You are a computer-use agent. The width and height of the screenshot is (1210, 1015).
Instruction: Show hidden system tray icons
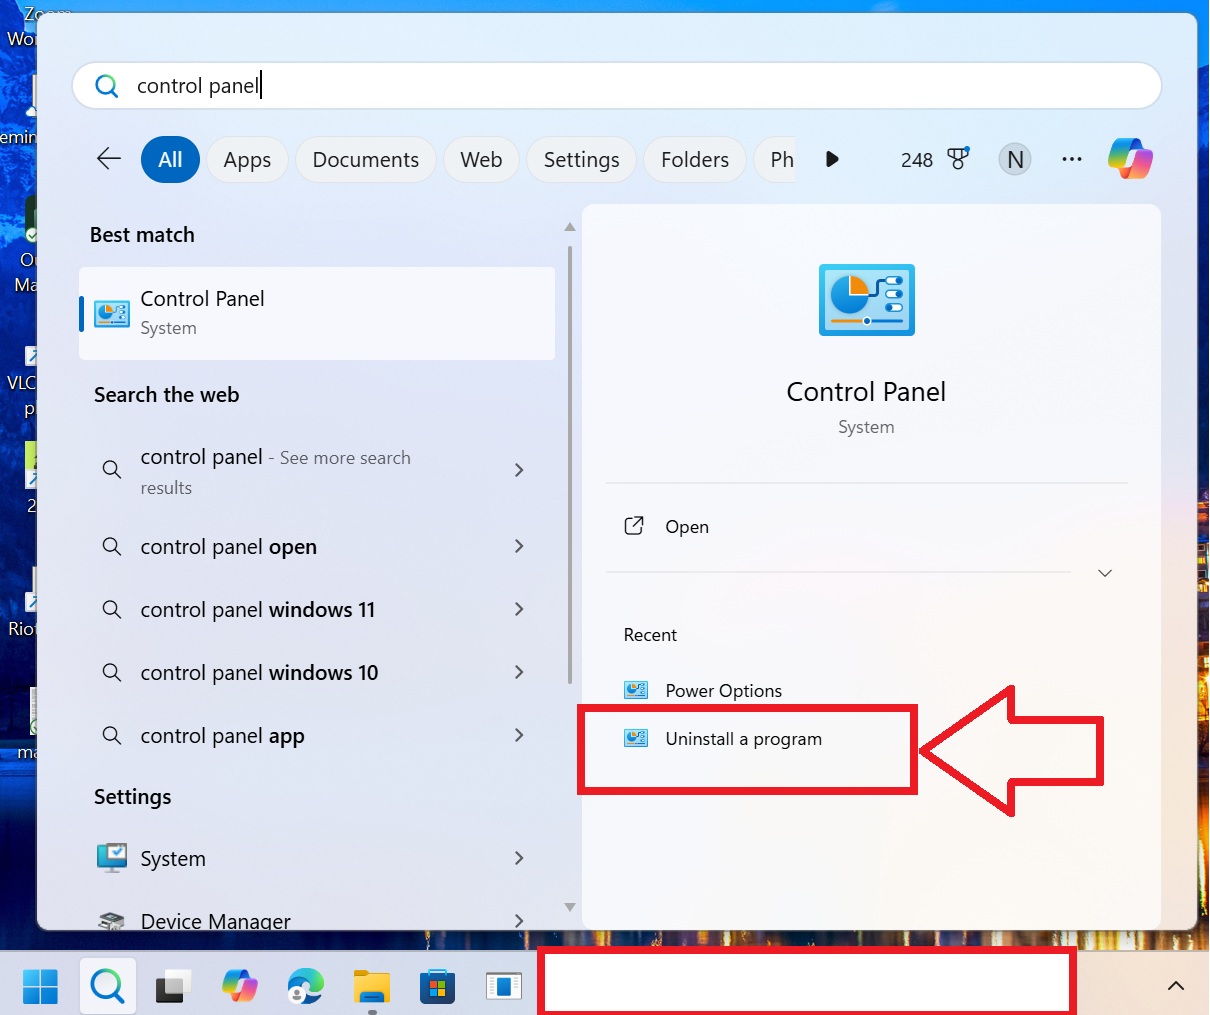(1176, 986)
